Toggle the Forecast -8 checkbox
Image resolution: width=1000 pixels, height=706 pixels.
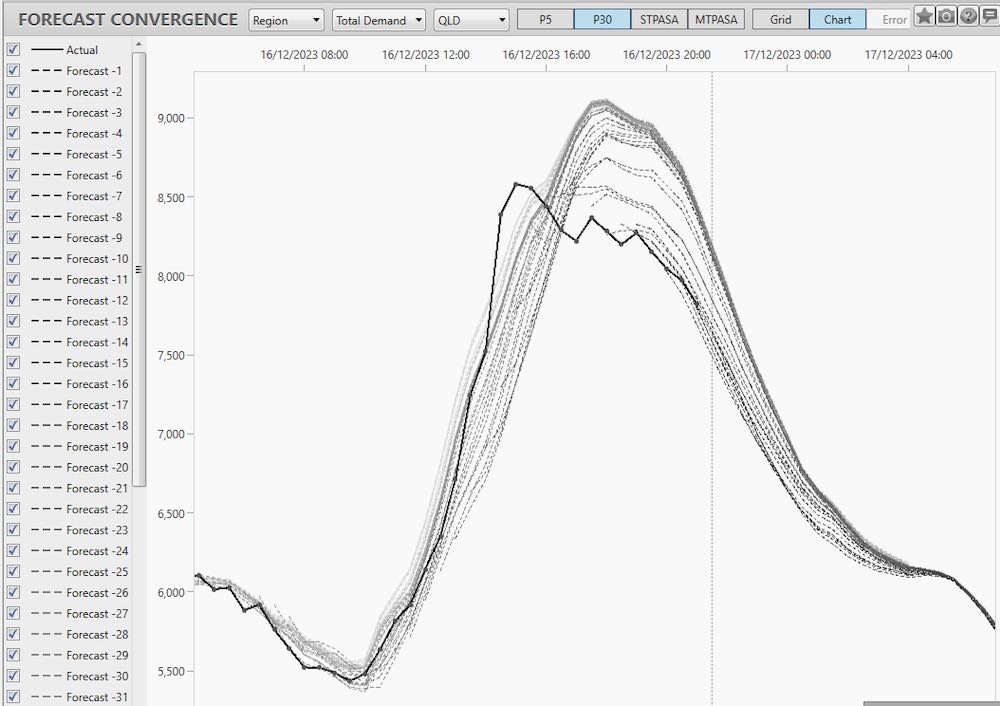[x=14, y=216]
